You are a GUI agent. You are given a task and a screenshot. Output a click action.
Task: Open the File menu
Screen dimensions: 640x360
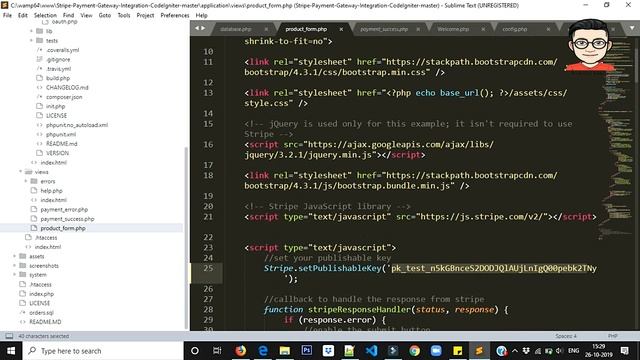click(x=7, y=15)
